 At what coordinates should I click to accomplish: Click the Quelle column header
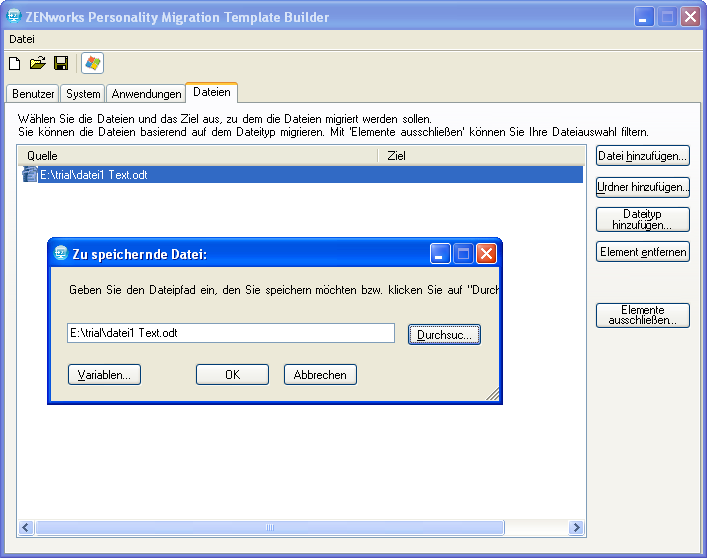[197, 156]
